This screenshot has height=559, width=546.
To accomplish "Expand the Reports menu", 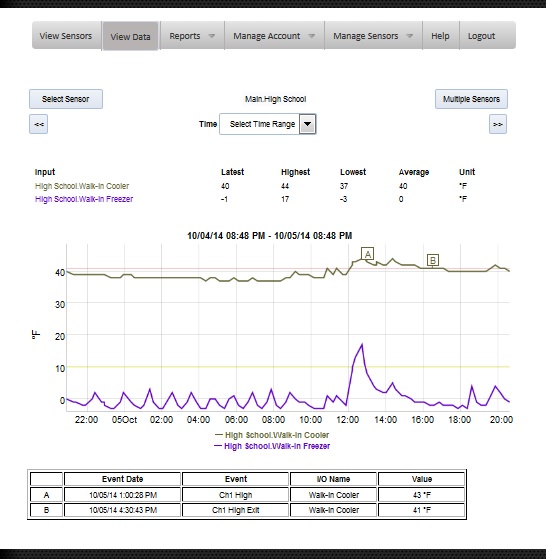I will [192, 36].
